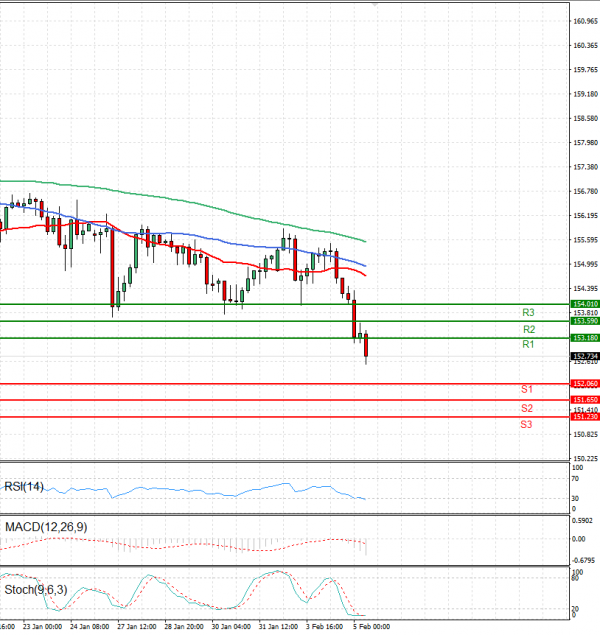Click the green long-term moving average line
This screenshot has height=635, width=600.
tap(182, 200)
